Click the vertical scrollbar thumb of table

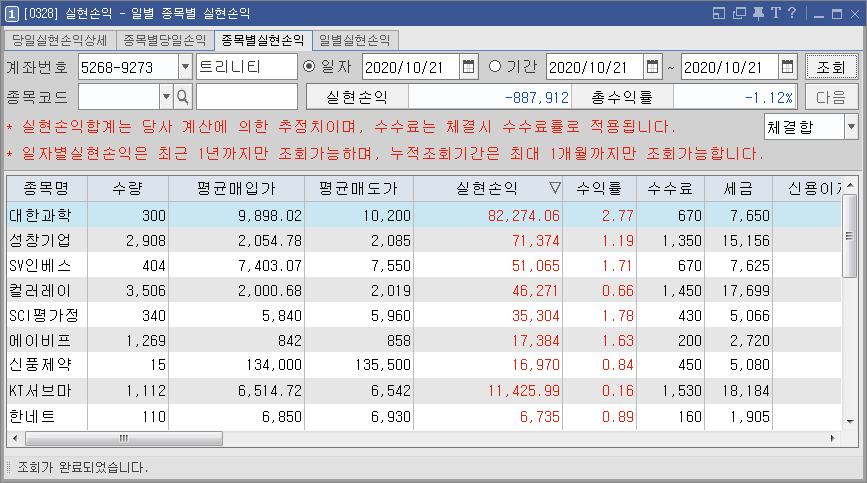pos(849,236)
